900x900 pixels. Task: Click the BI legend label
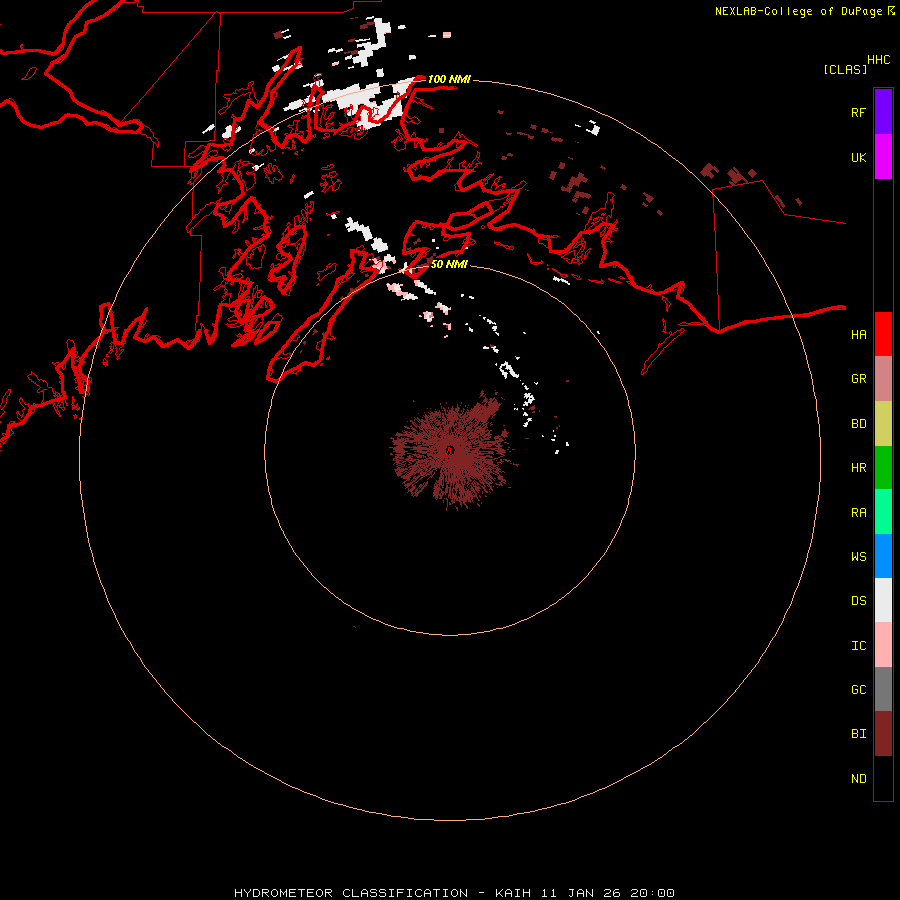[858, 734]
